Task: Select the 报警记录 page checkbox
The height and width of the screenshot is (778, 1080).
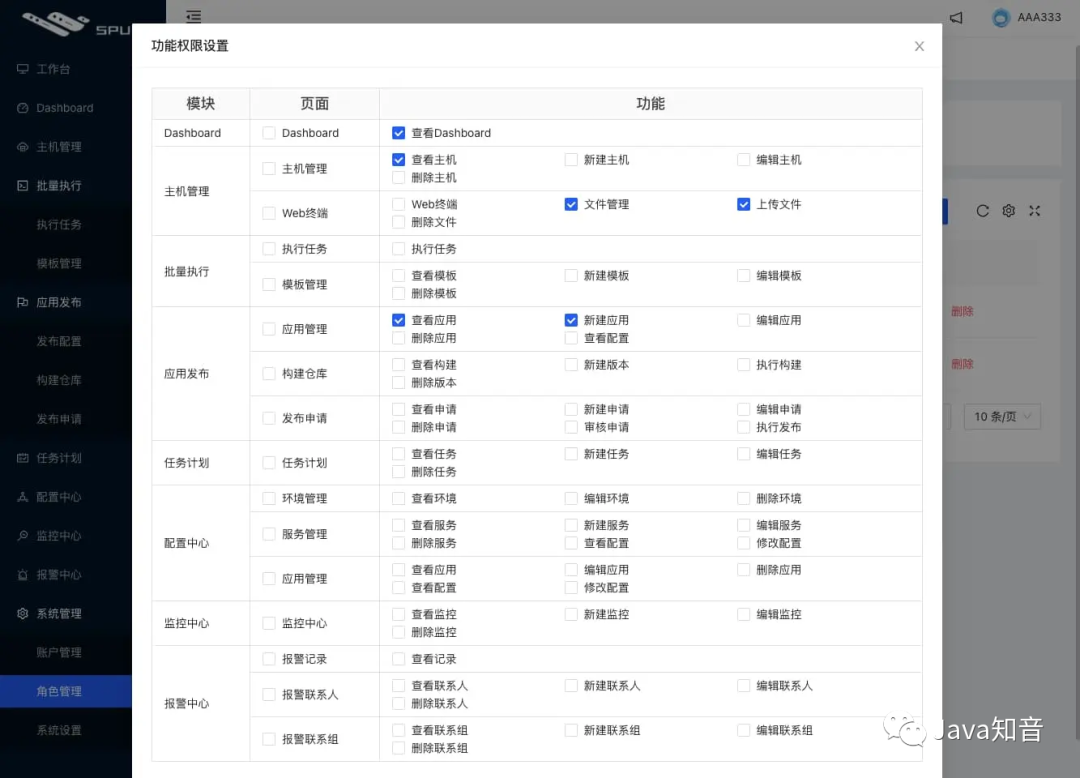Action: click(x=269, y=659)
